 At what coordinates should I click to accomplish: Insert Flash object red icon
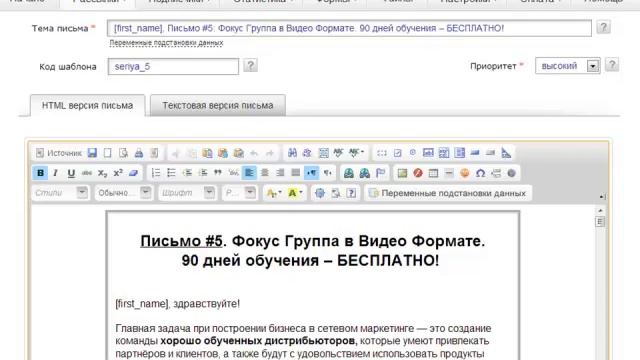418,173
